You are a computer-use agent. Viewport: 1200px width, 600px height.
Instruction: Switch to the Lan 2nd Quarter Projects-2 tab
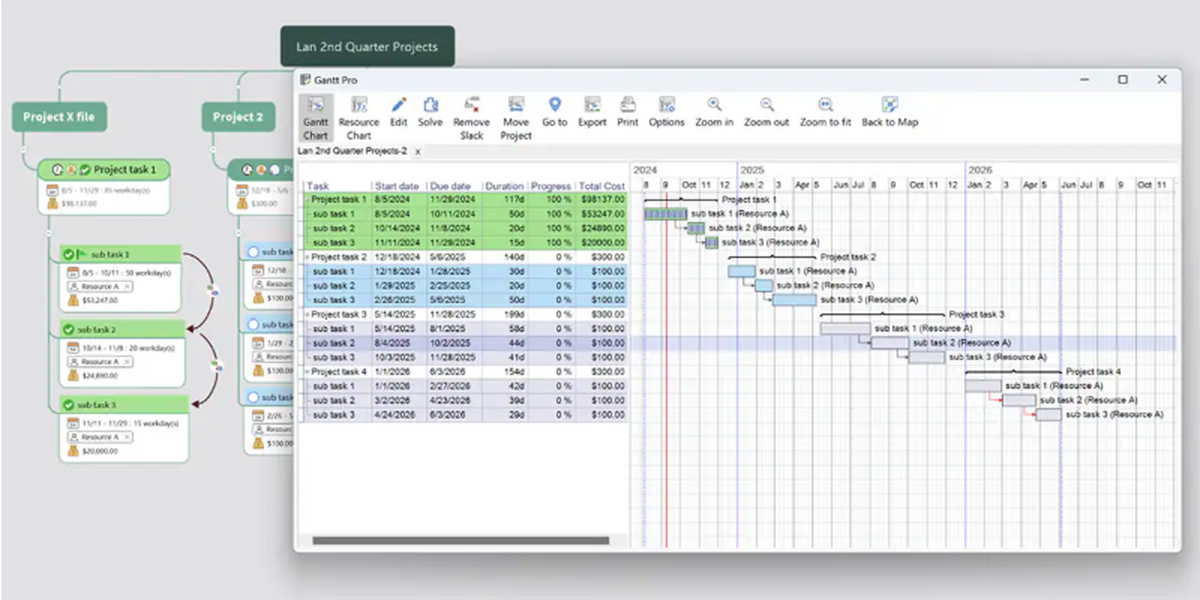click(352, 151)
